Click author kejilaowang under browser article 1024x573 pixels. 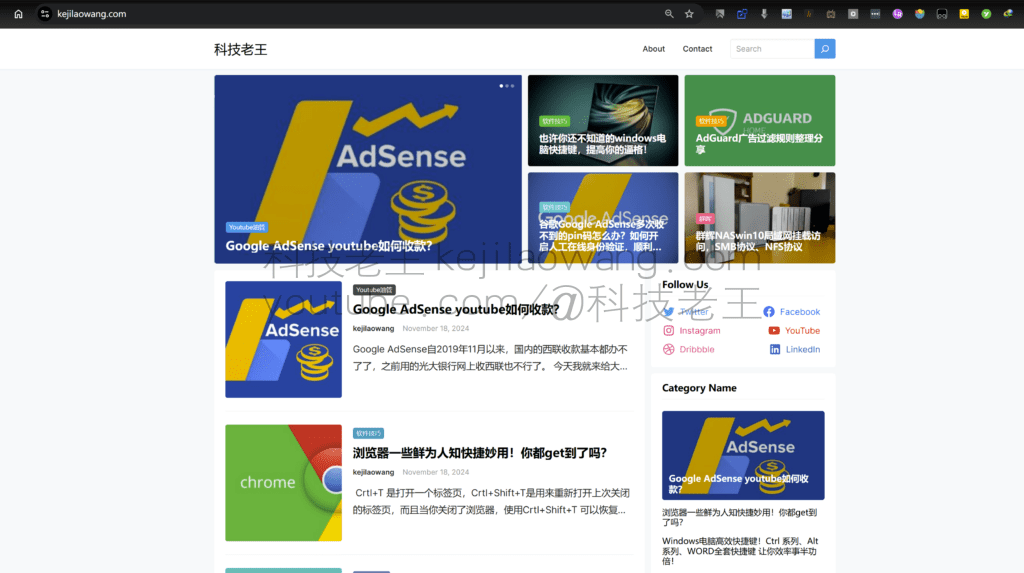point(374,472)
